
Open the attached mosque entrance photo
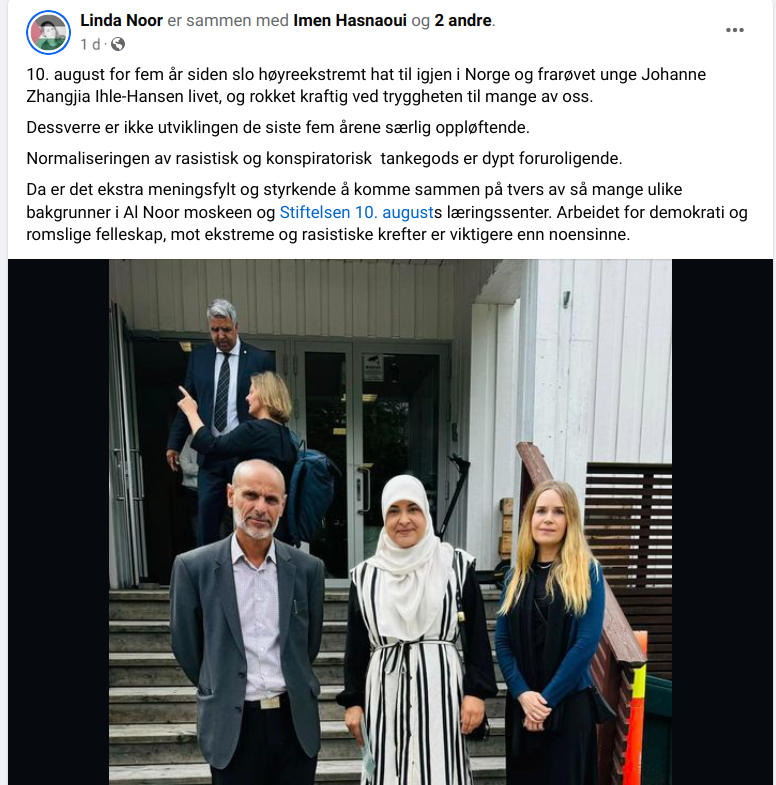(x=391, y=522)
